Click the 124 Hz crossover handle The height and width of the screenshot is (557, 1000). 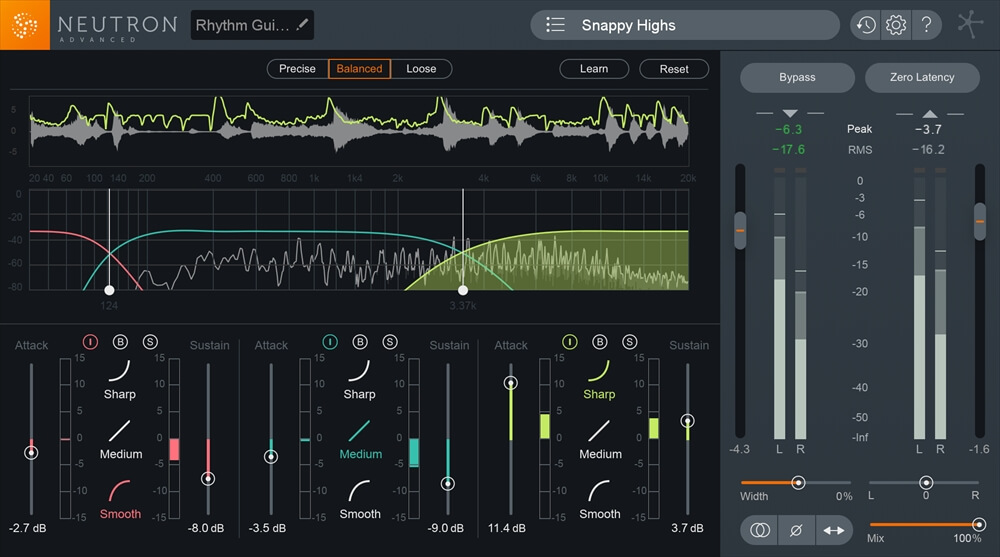pyautogui.click(x=109, y=290)
